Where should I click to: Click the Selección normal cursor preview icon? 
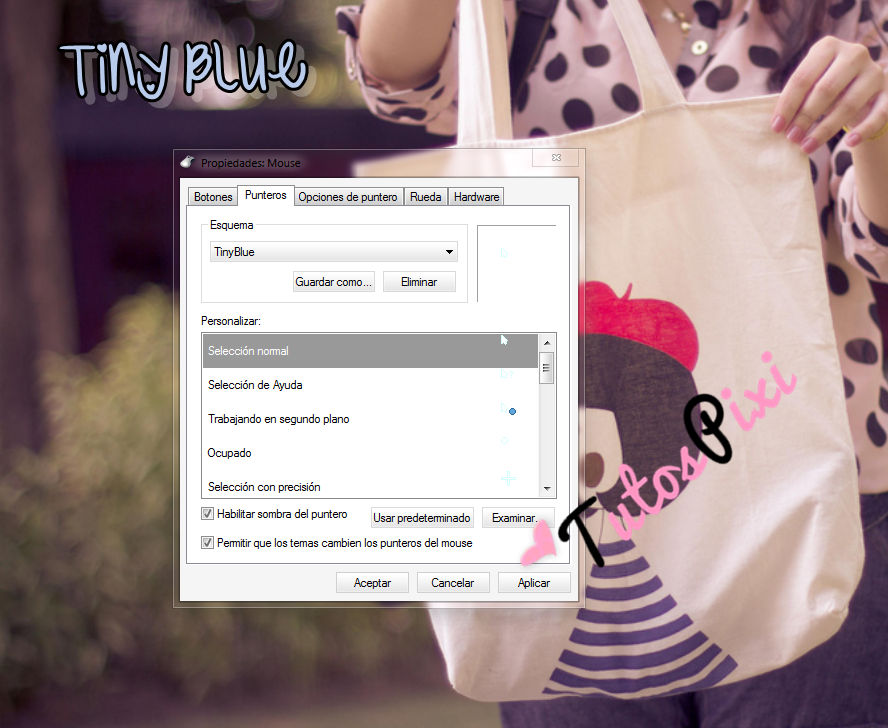(x=504, y=340)
